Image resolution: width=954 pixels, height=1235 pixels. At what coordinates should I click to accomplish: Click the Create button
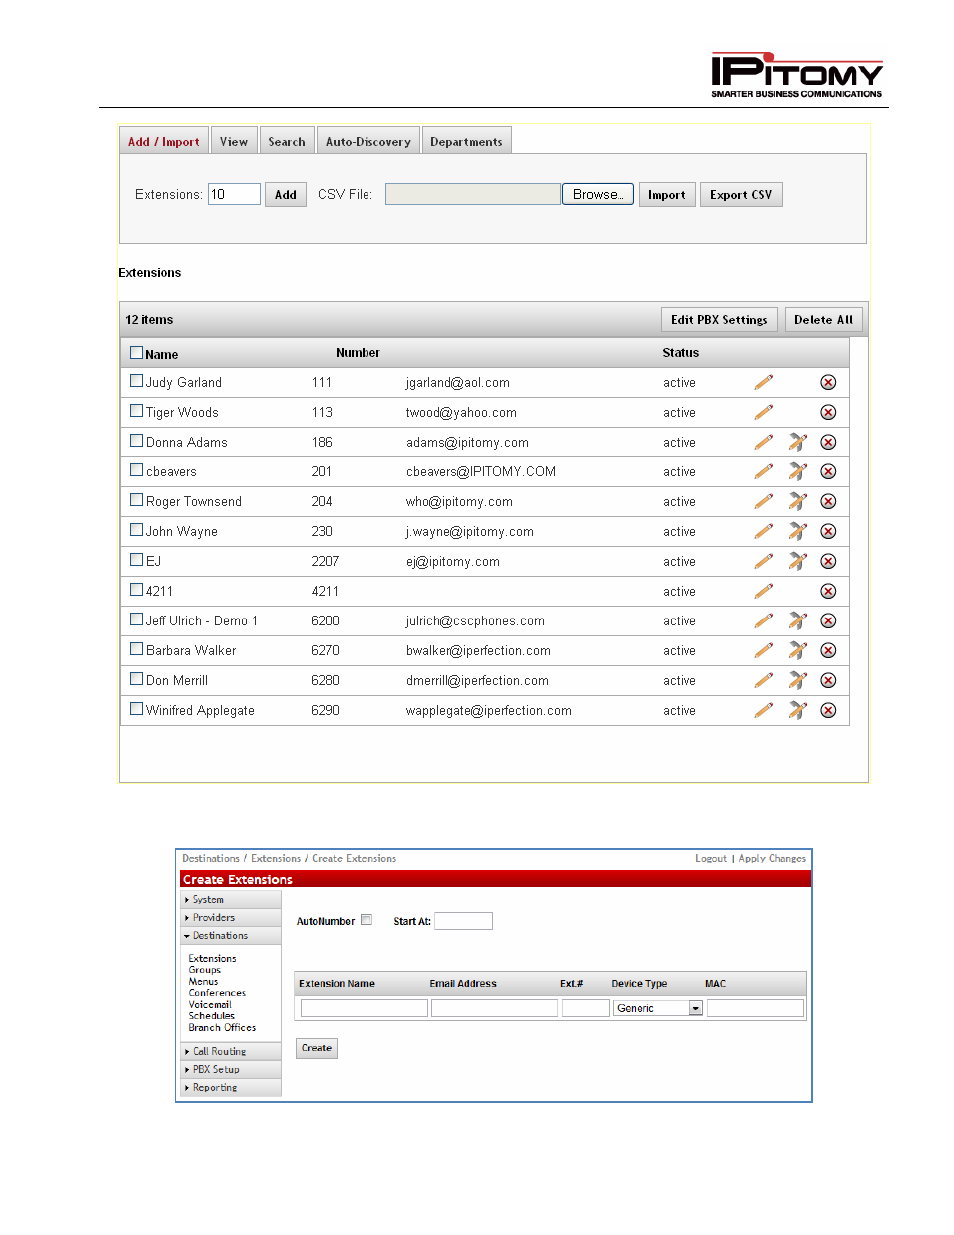click(x=317, y=1048)
